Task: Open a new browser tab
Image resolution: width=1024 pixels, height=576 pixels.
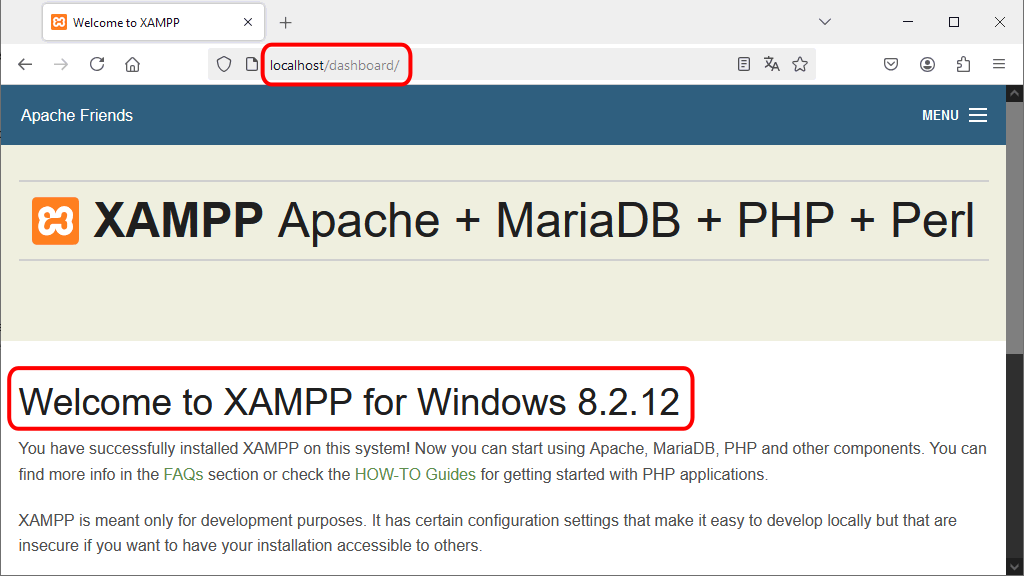Action: point(285,23)
